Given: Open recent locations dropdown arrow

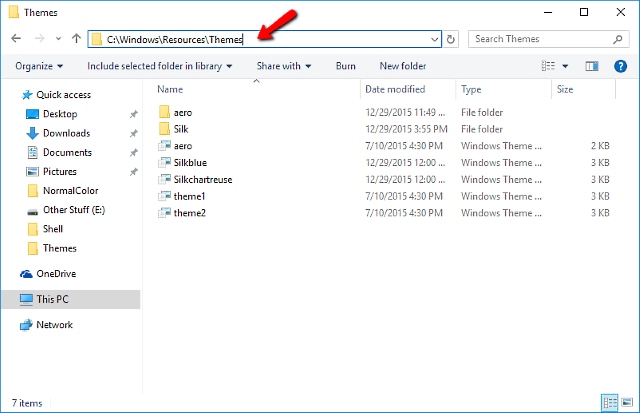Looking at the screenshot, I should (58, 39).
